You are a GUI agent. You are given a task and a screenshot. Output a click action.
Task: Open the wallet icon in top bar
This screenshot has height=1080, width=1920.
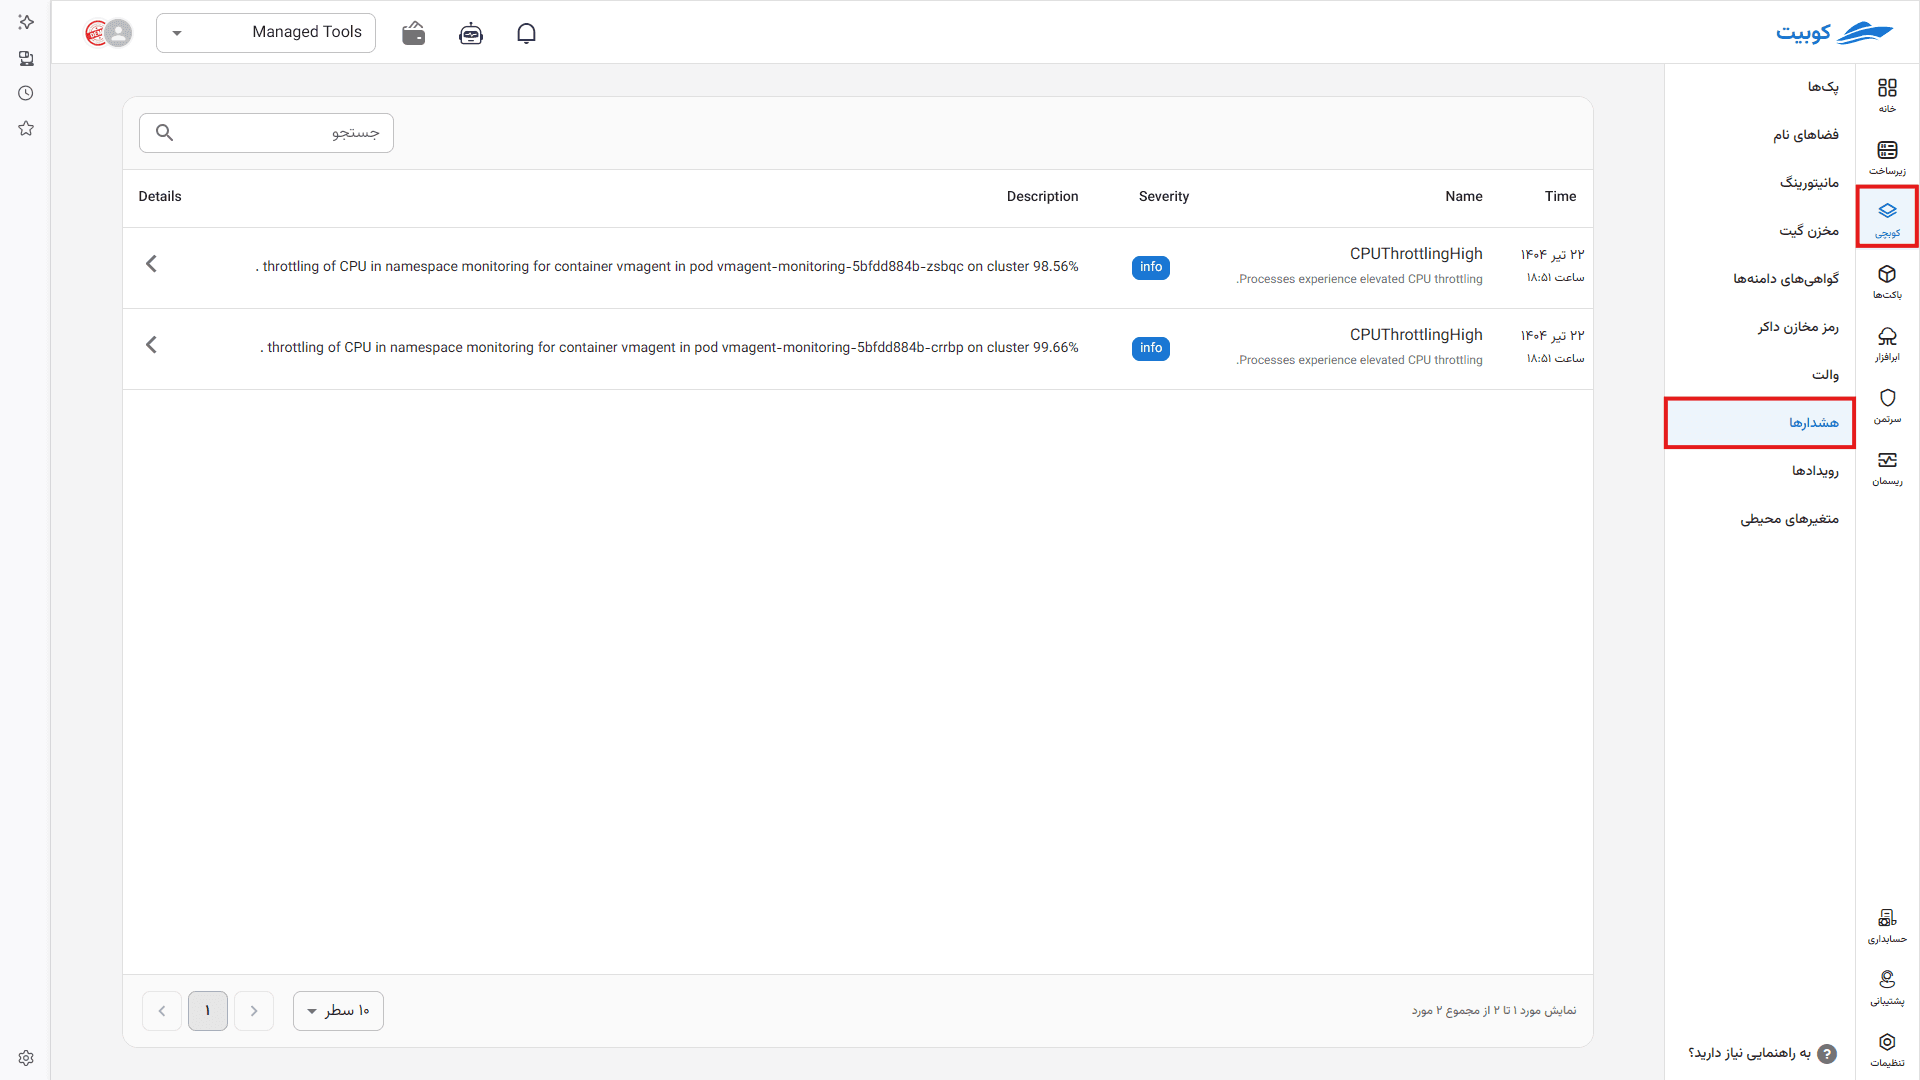[x=413, y=33]
